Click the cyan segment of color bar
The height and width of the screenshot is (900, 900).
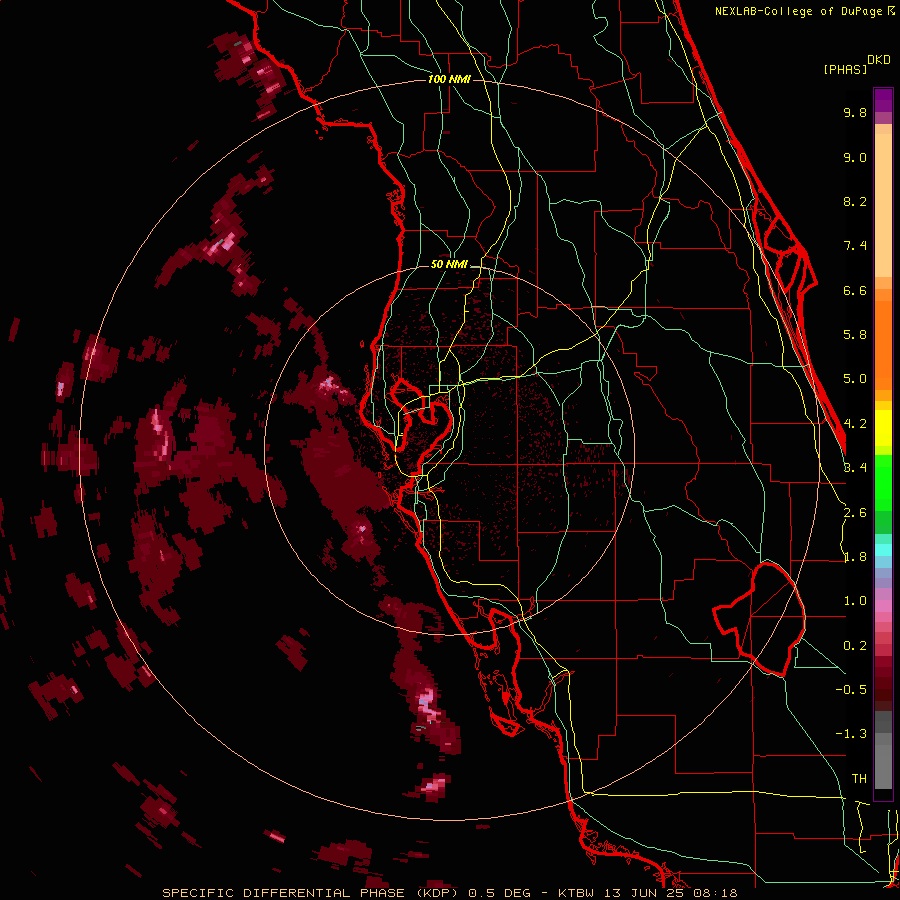tap(883, 550)
